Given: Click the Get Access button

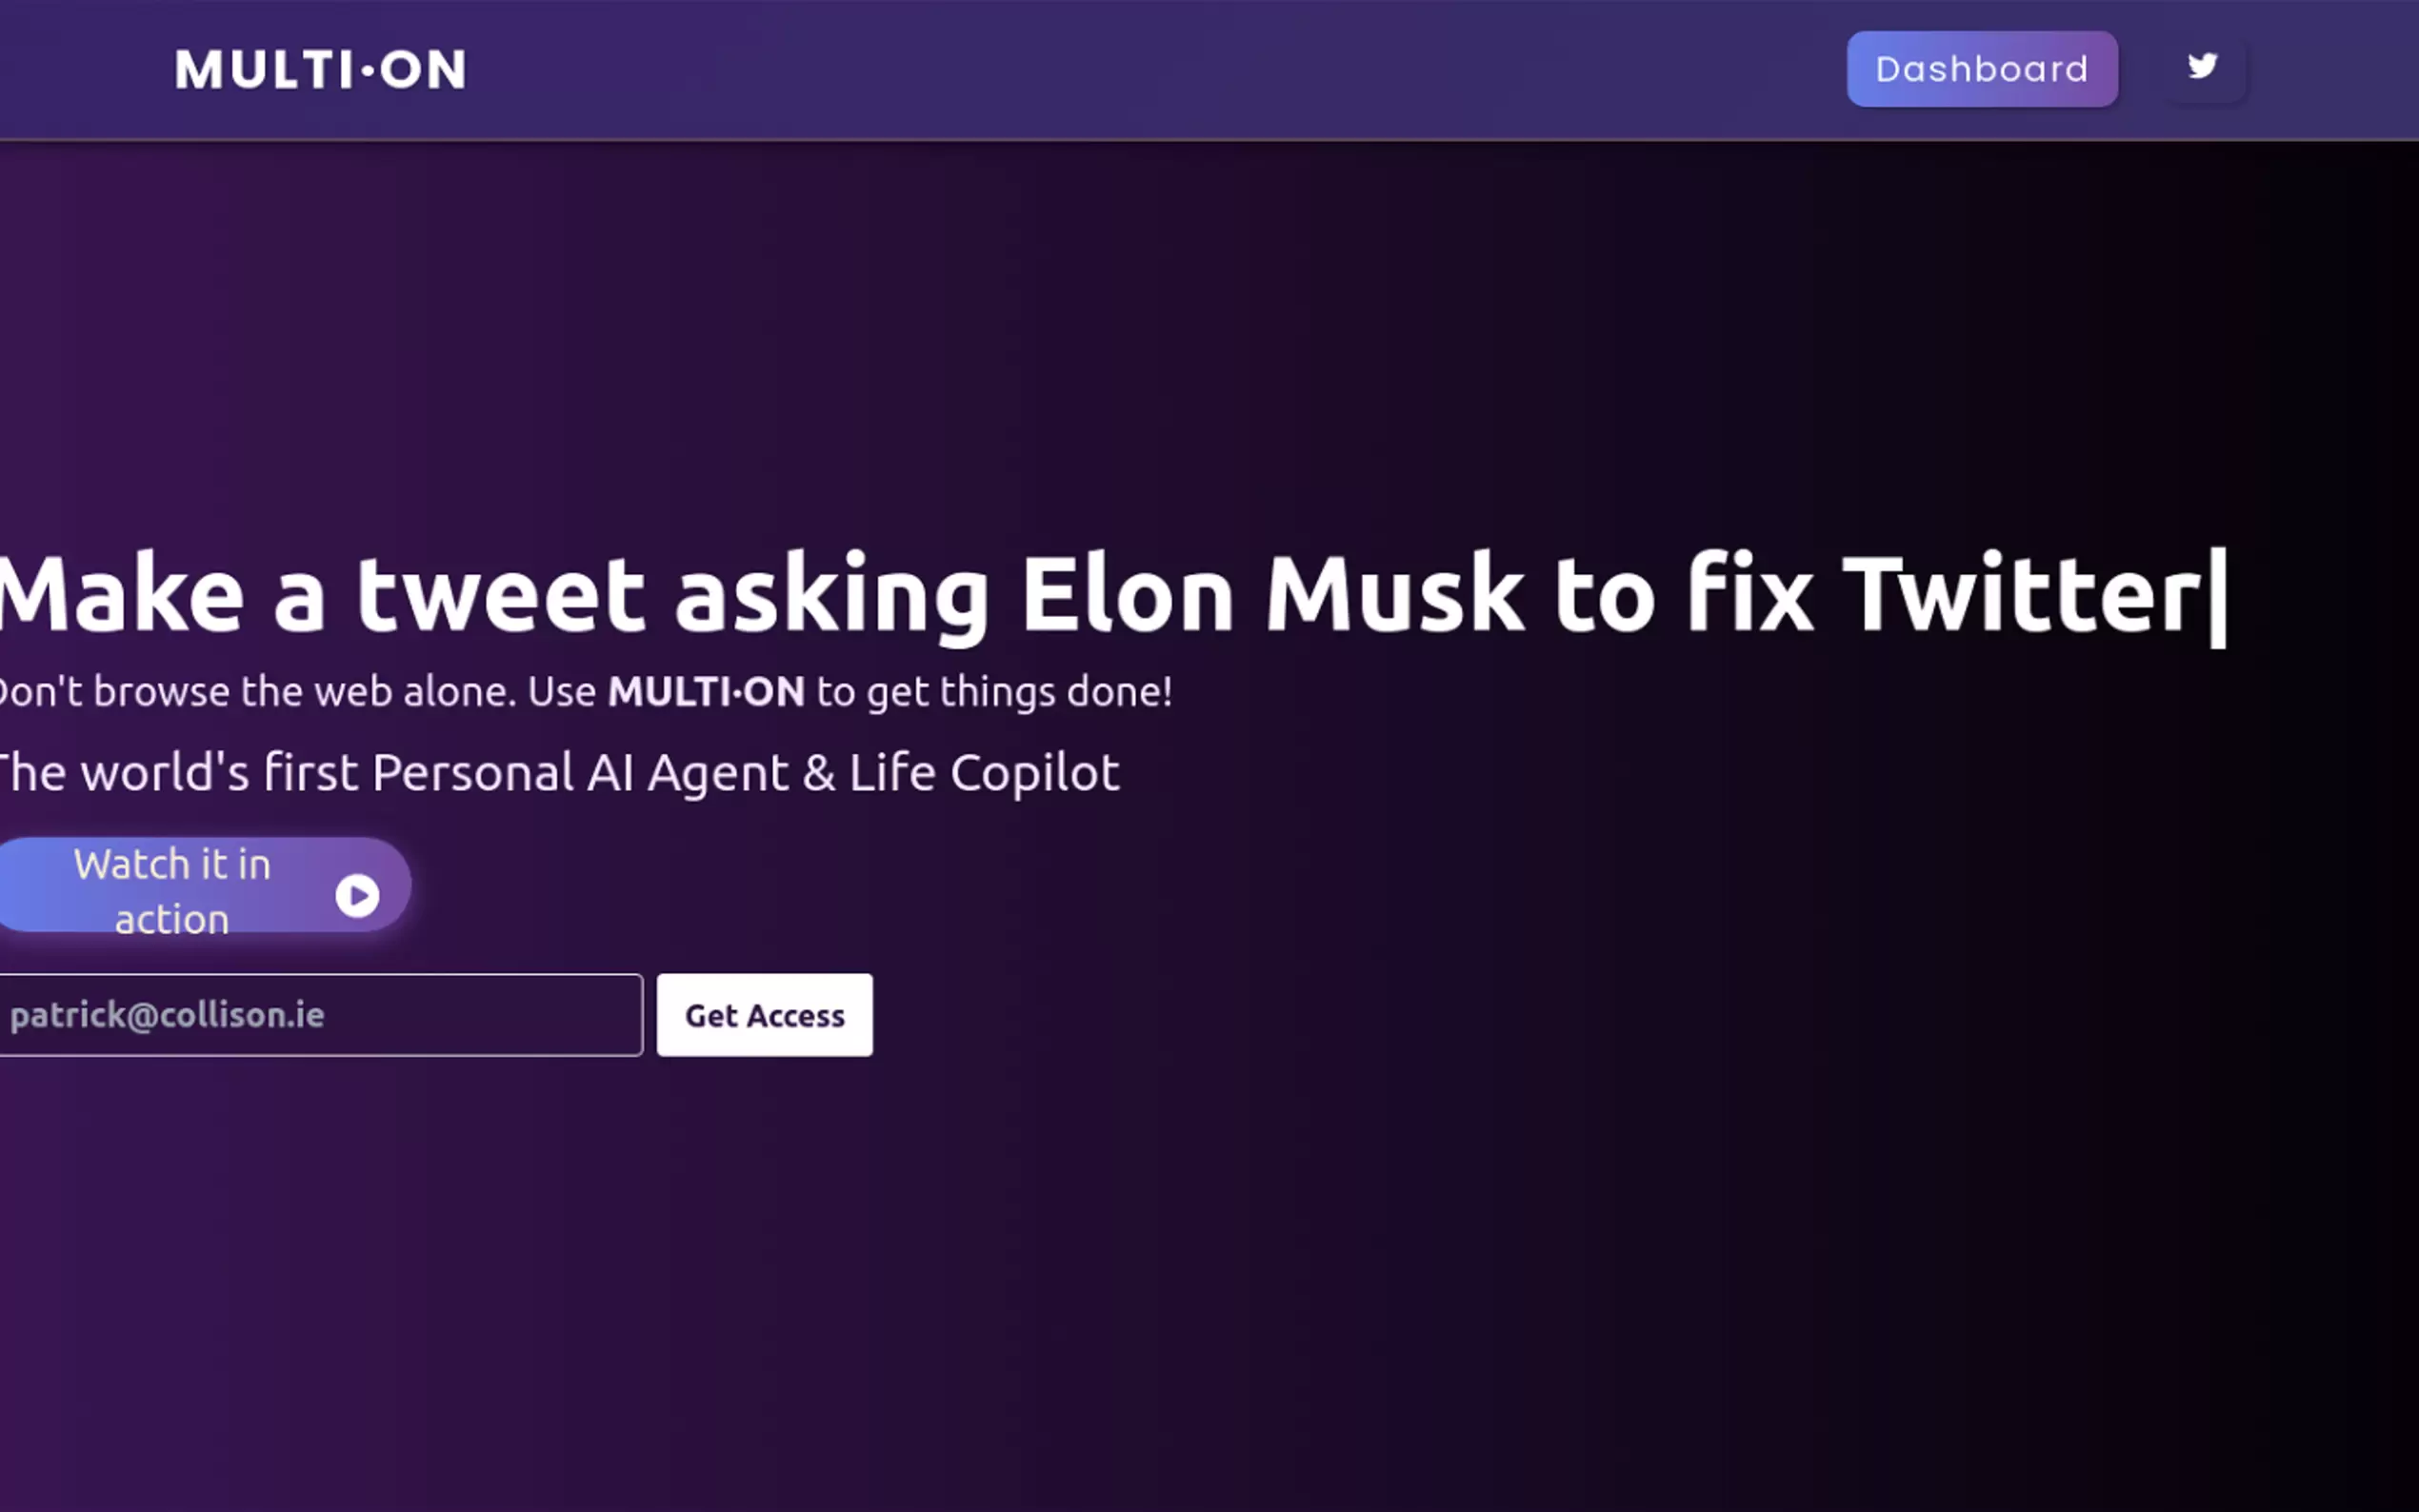Looking at the screenshot, I should click(x=764, y=1015).
